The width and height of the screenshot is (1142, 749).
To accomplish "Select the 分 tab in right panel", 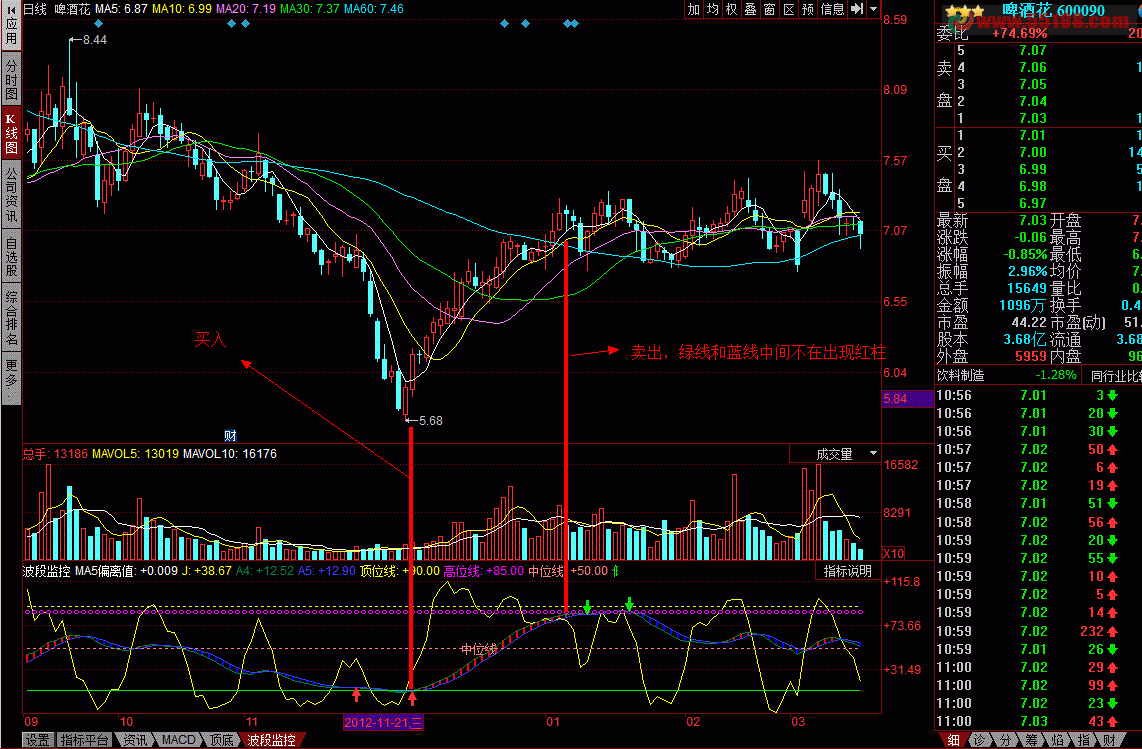I will point(1005,740).
